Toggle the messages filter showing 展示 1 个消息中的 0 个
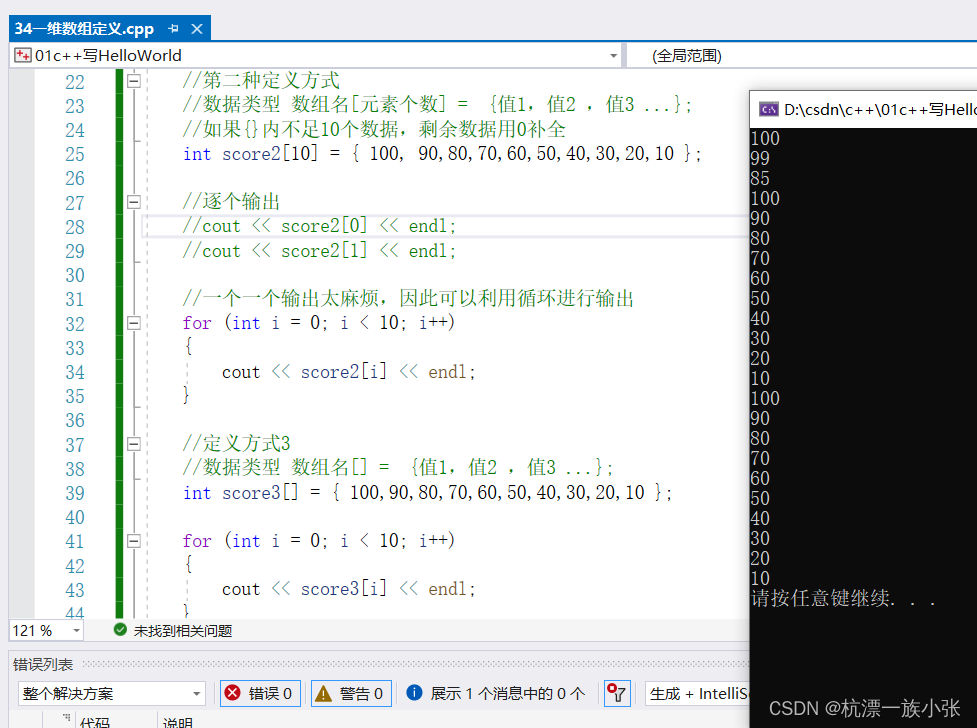Screen dimensions: 977x728 tap(497, 694)
